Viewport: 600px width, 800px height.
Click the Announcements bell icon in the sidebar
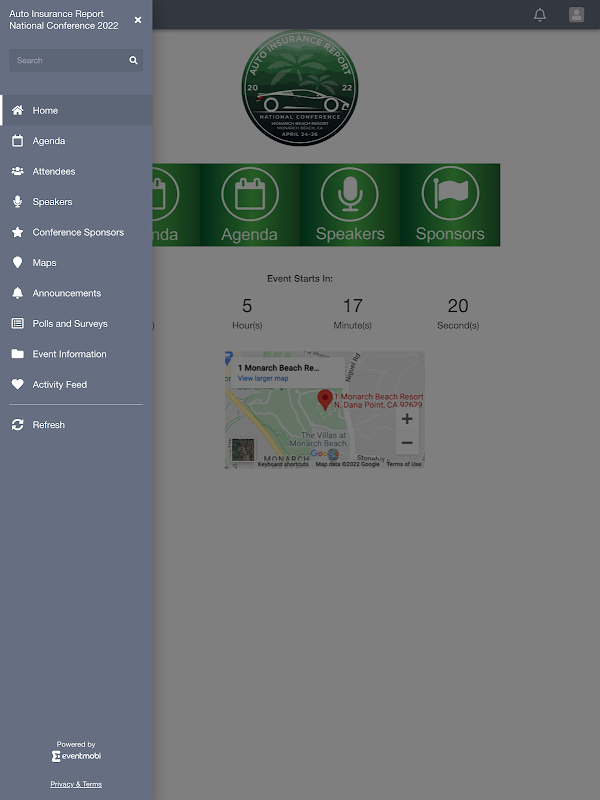pos(17,293)
